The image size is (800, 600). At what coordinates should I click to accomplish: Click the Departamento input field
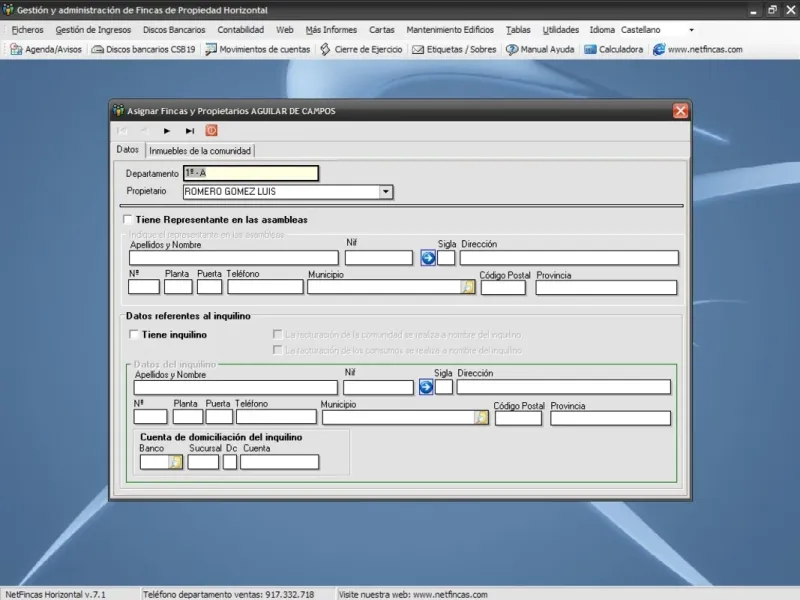[250, 173]
